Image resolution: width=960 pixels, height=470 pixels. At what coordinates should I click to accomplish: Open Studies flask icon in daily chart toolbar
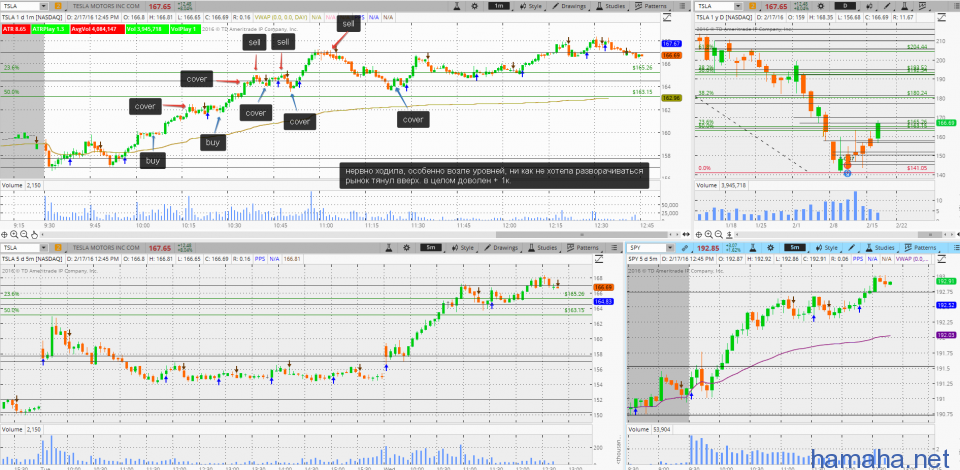pos(904,6)
